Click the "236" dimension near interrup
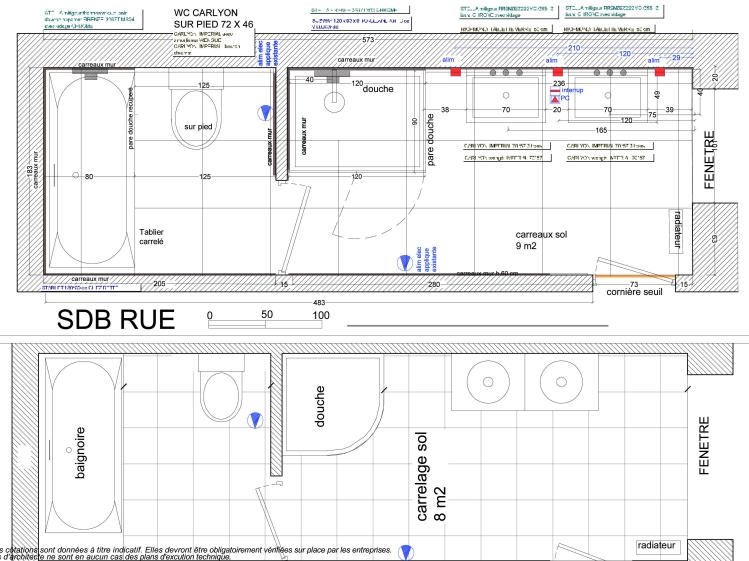This screenshot has height=561, width=749. pos(559,83)
